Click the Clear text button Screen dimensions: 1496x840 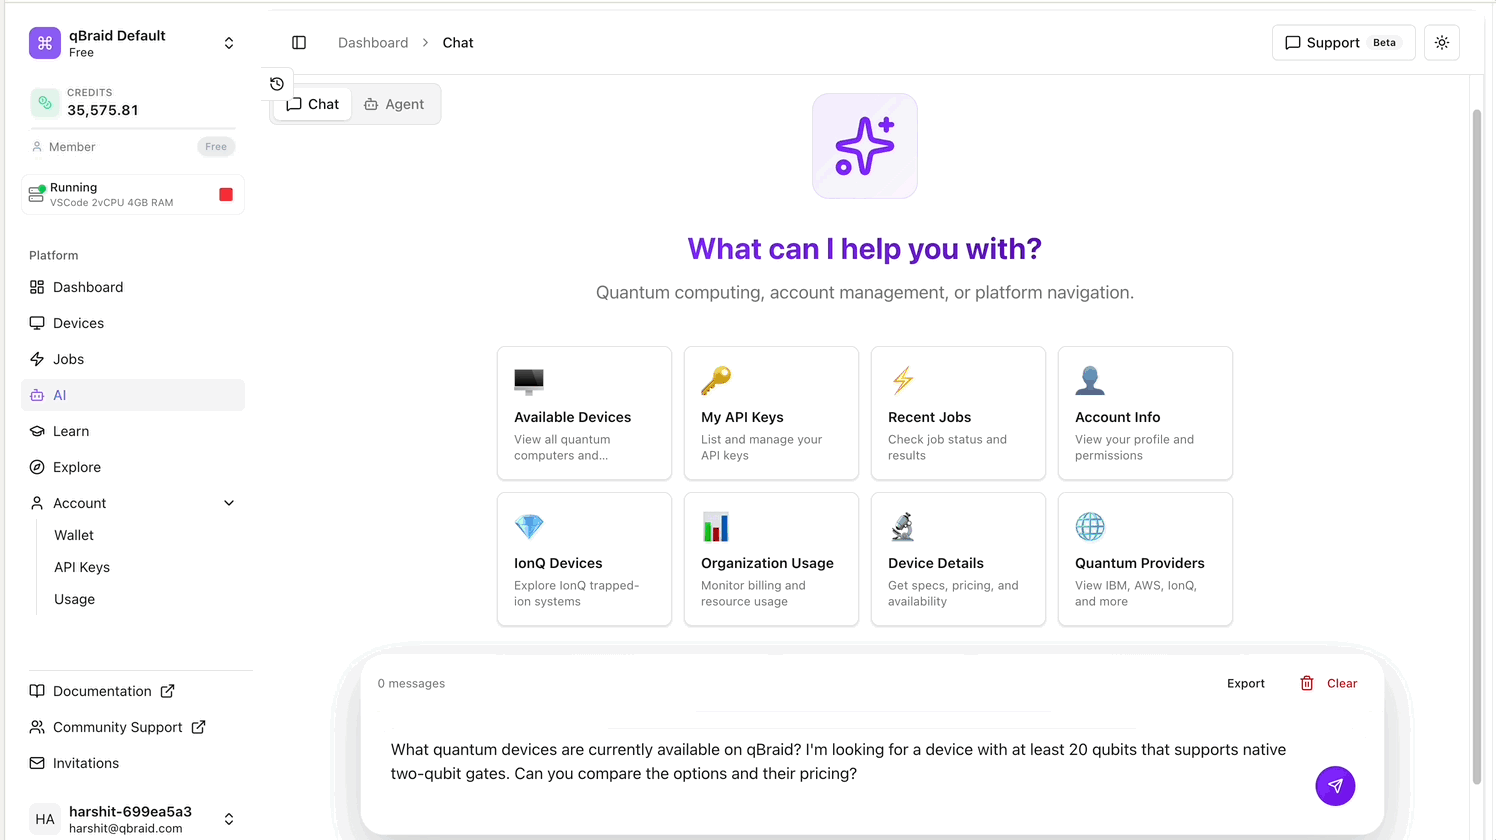pyautogui.click(x=1342, y=684)
